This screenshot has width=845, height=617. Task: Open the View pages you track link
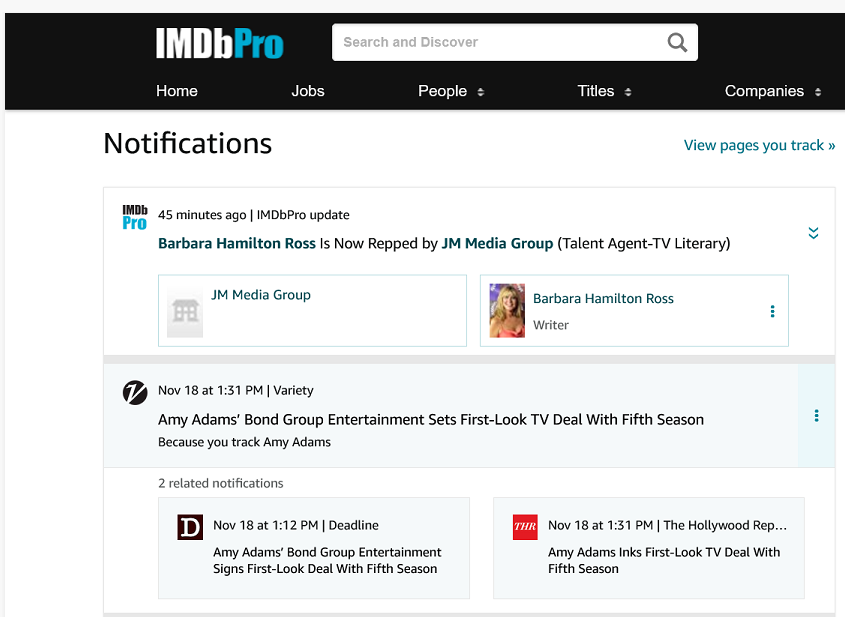click(x=758, y=145)
